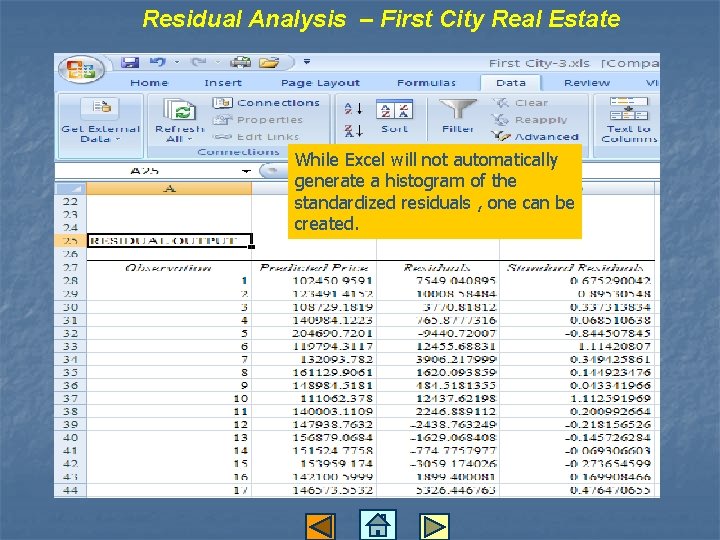Sort descending Z to A
Viewport: 720px width, 540px height.
(x=354, y=131)
